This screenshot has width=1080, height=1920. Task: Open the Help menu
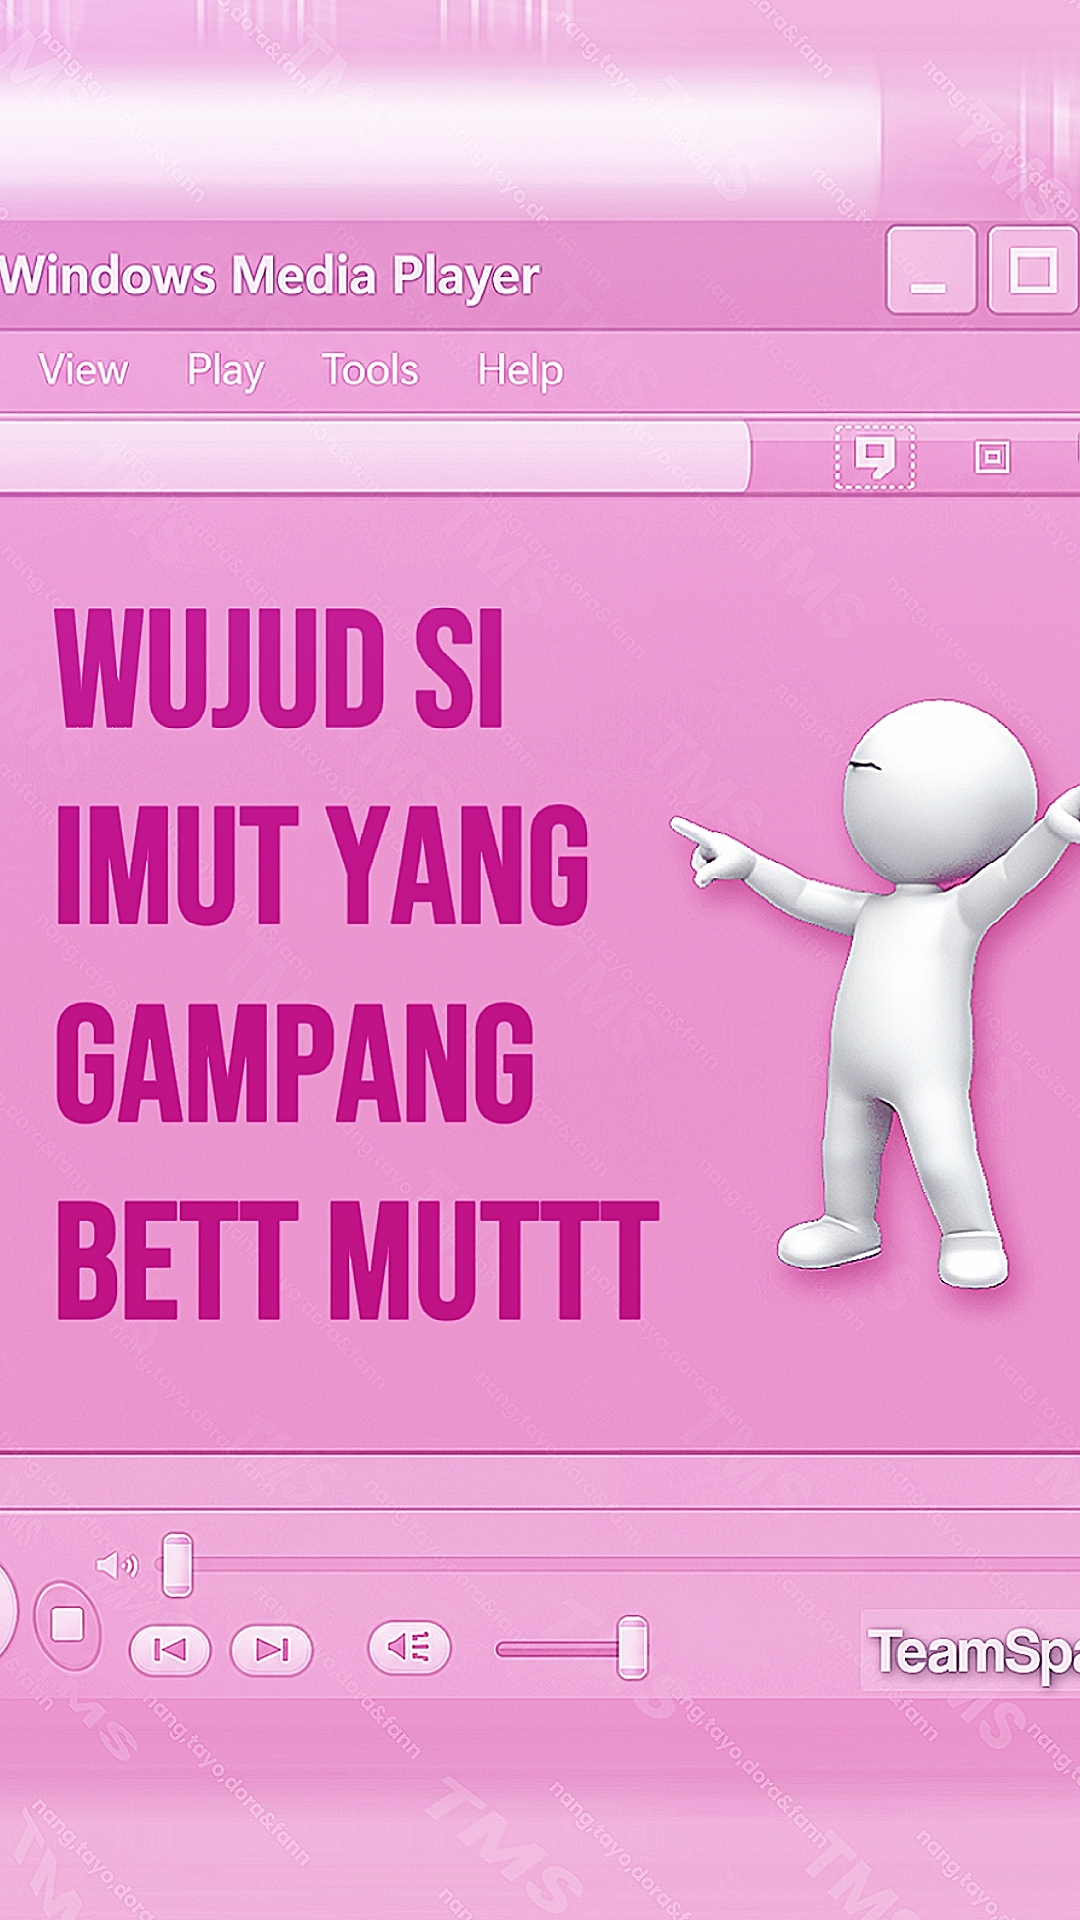click(x=520, y=372)
